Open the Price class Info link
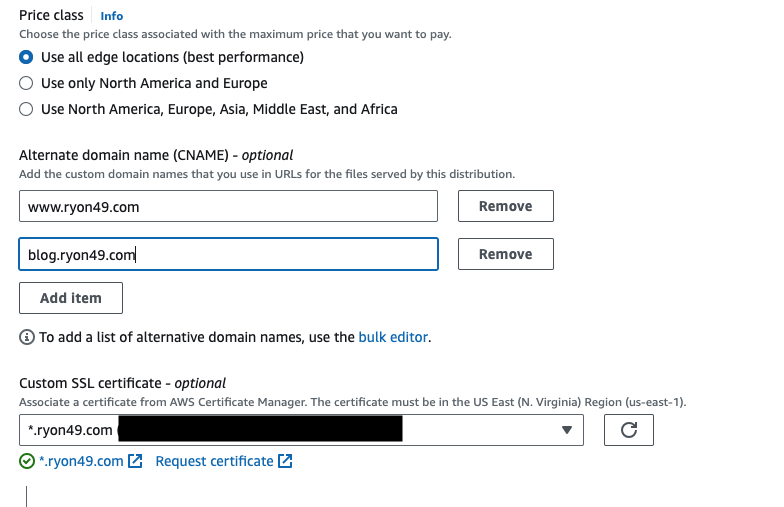Viewport: 784px width, 507px height. (x=112, y=16)
